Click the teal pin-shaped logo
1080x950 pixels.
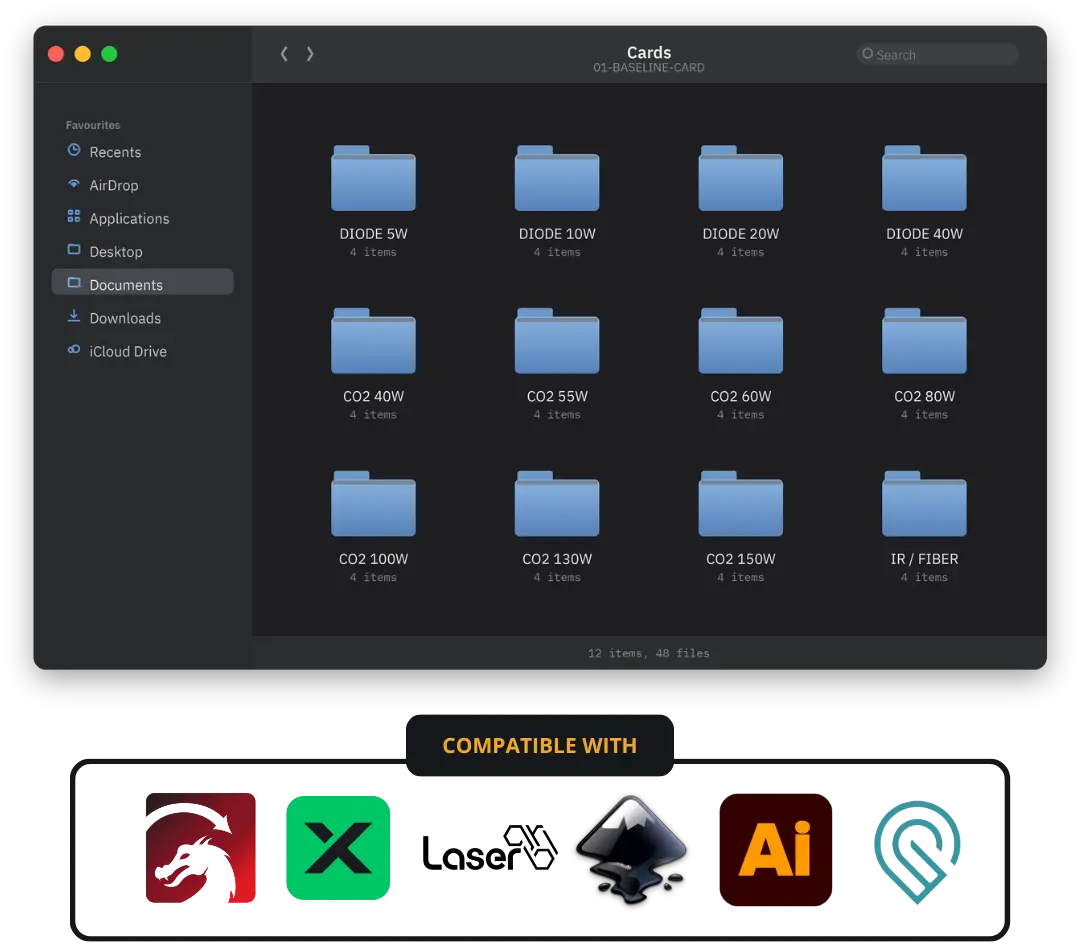pyautogui.click(x=917, y=851)
